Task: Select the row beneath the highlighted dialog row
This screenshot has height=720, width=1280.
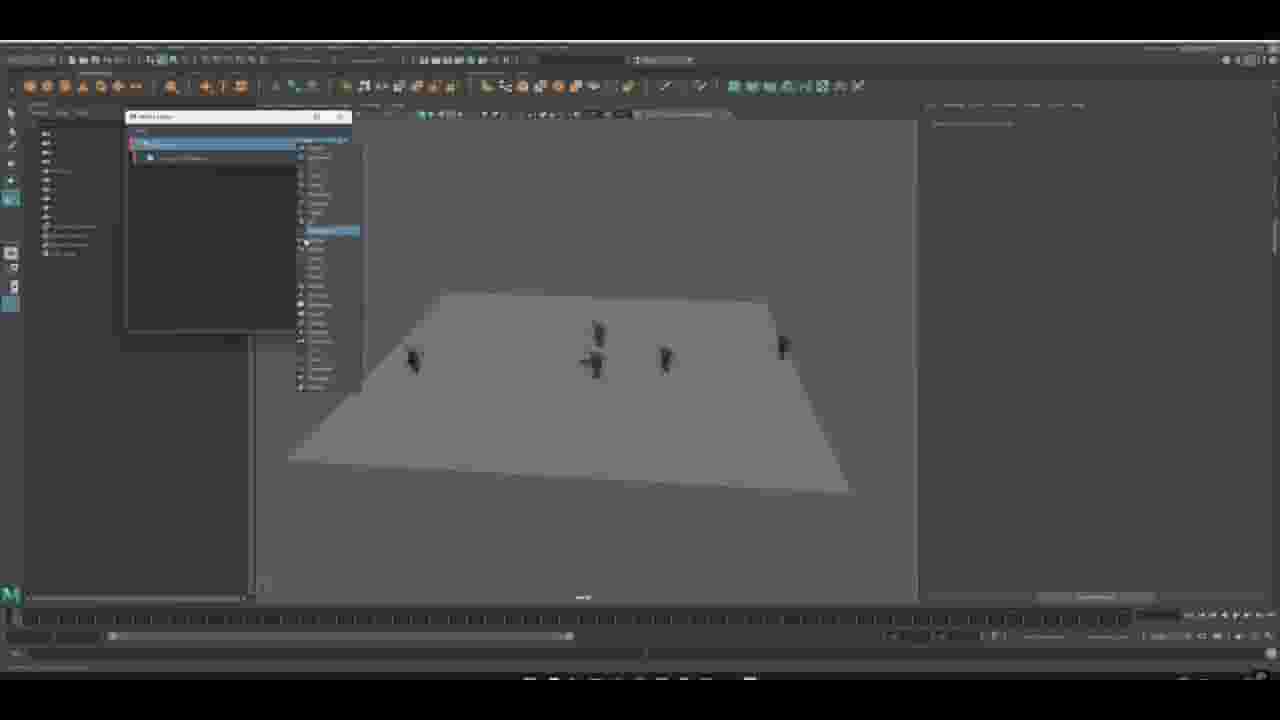Action: (x=213, y=157)
